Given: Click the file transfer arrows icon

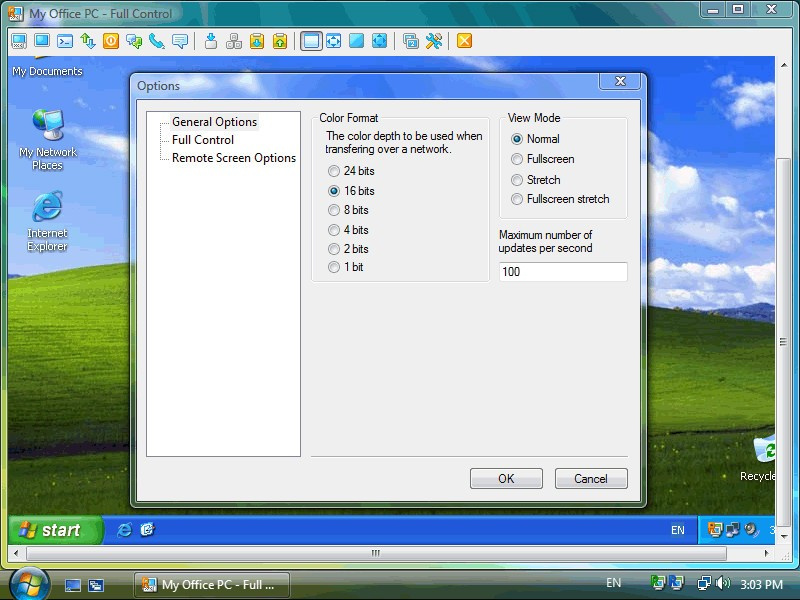Looking at the screenshot, I should [x=88, y=41].
